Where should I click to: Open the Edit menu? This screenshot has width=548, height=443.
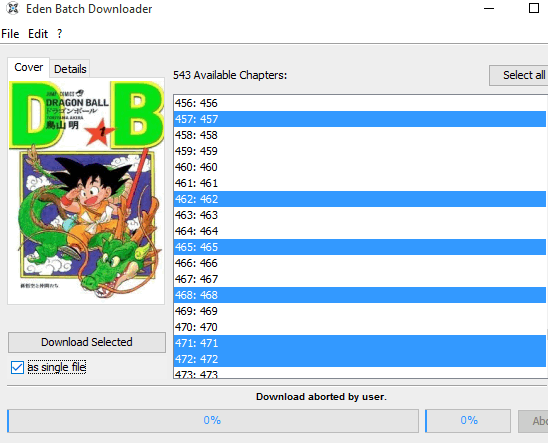(x=38, y=34)
